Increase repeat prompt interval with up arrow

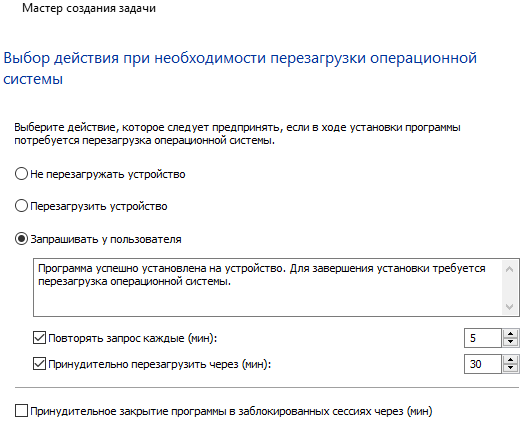tap(510, 333)
